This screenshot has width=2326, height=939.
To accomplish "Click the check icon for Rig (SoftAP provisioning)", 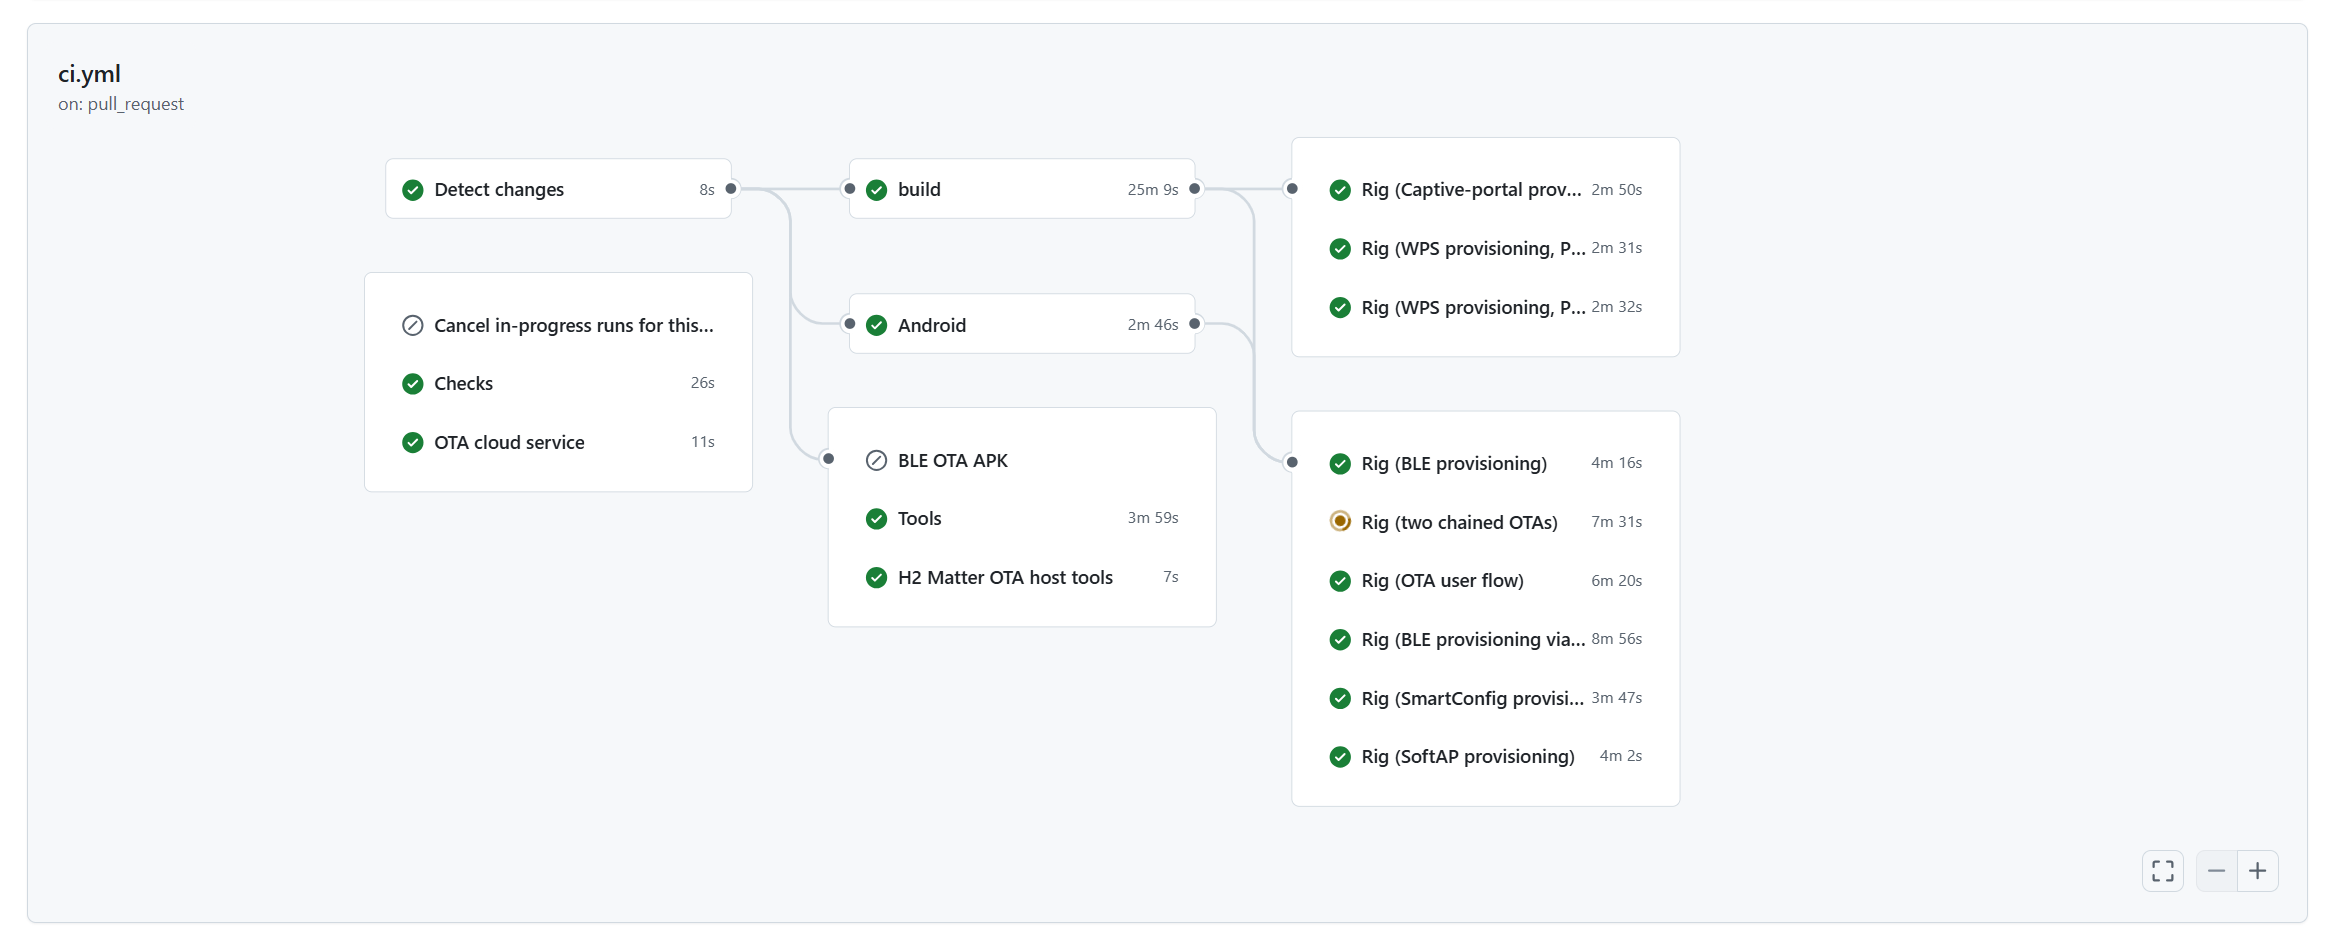I will [1340, 756].
